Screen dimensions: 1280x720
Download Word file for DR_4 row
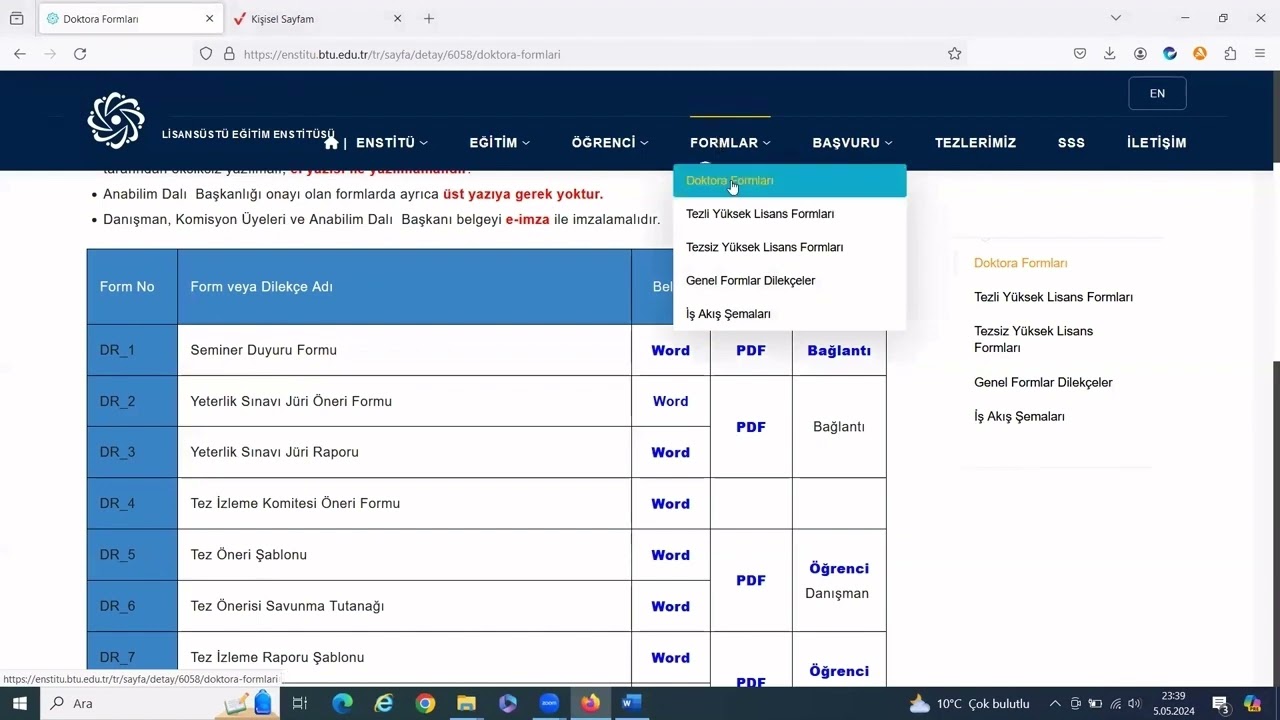[670, 504]
